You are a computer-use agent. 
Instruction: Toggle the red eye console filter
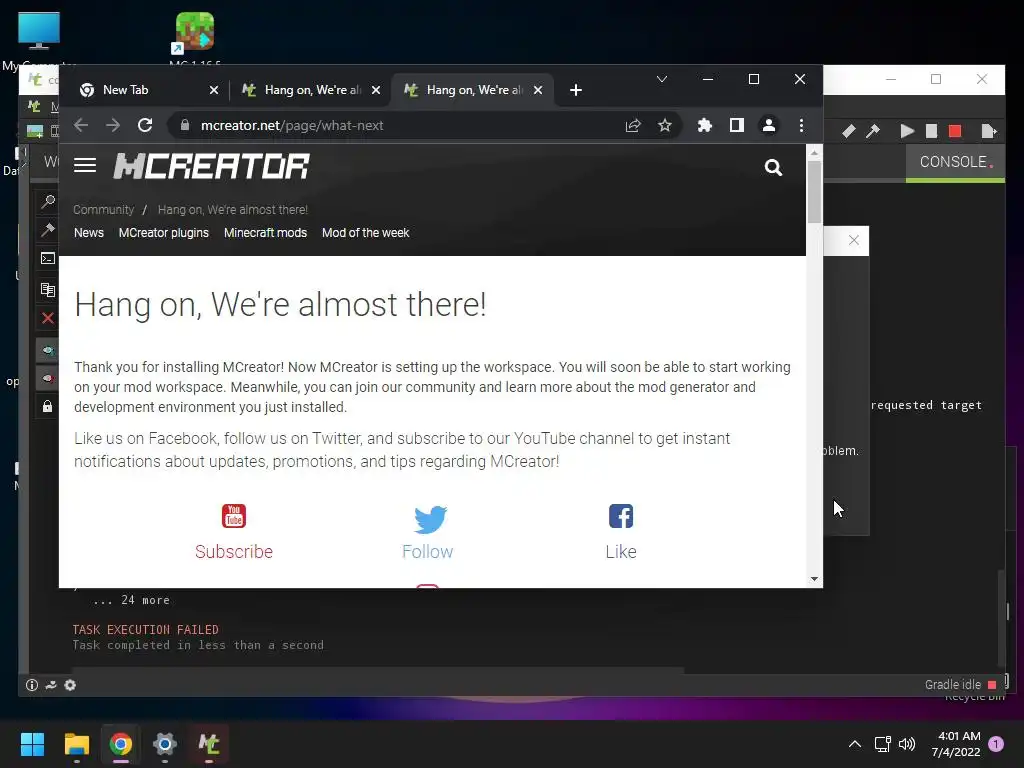(x=48, y=378)
